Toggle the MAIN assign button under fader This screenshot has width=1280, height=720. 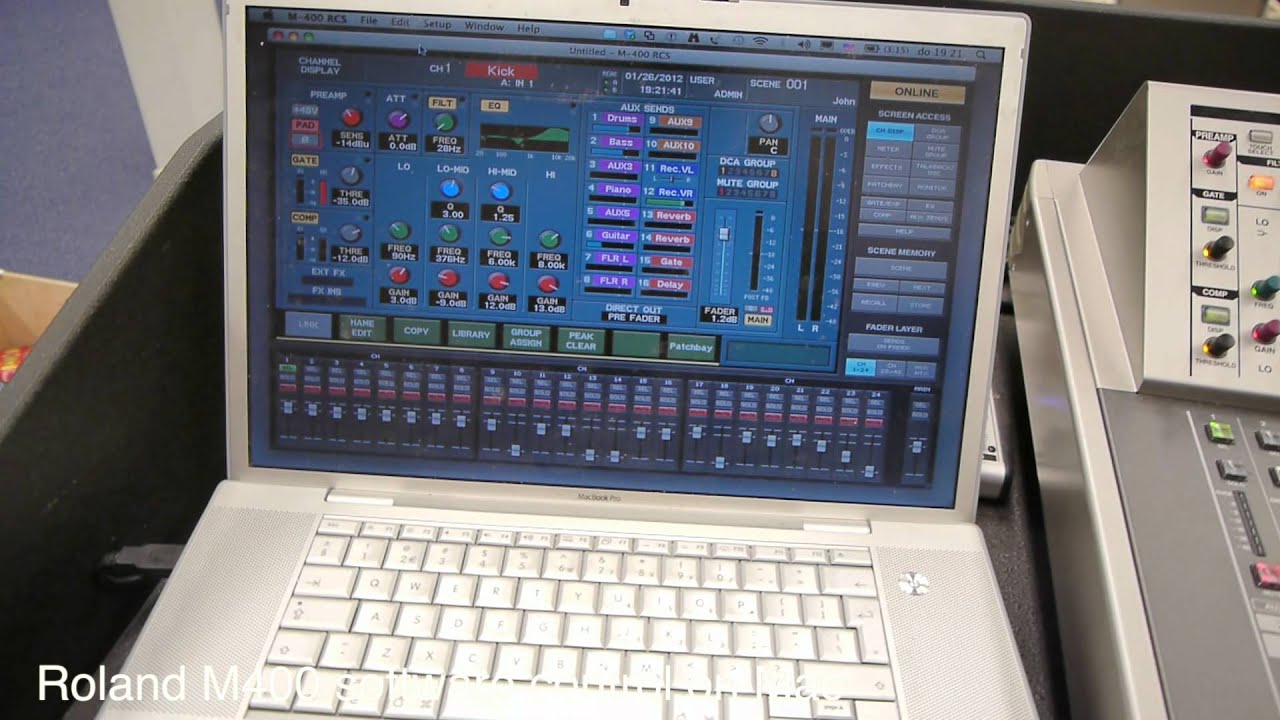[x=758, y=320]
